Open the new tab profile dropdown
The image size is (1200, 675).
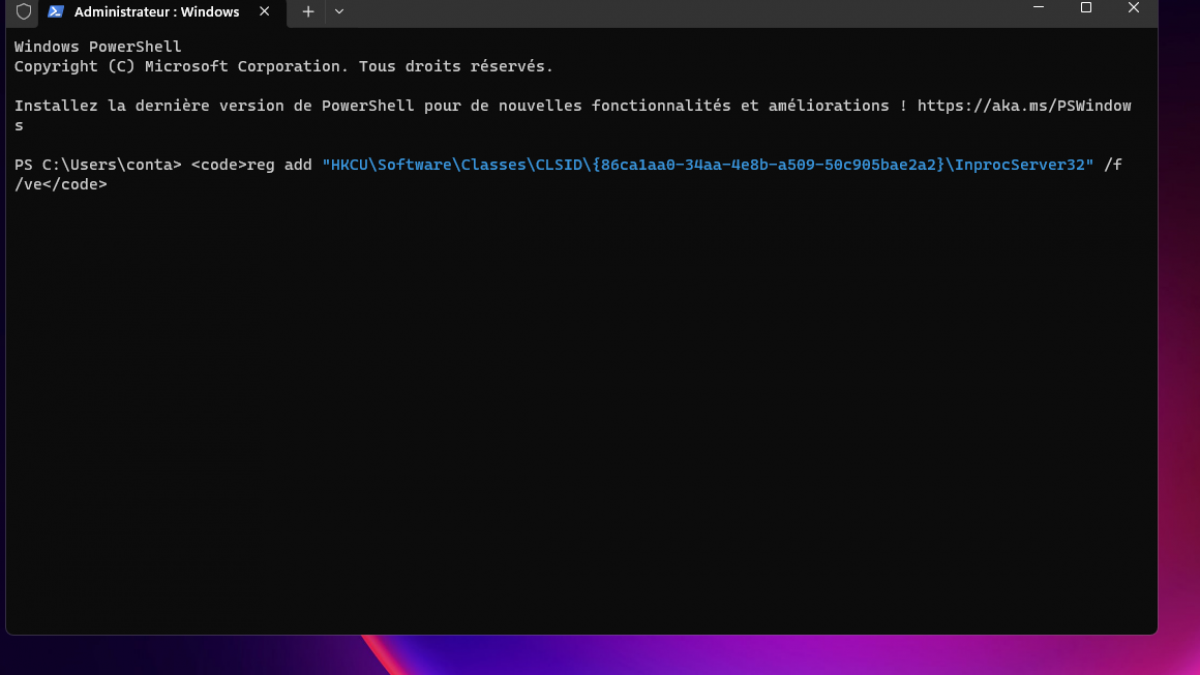coord(339,12)
